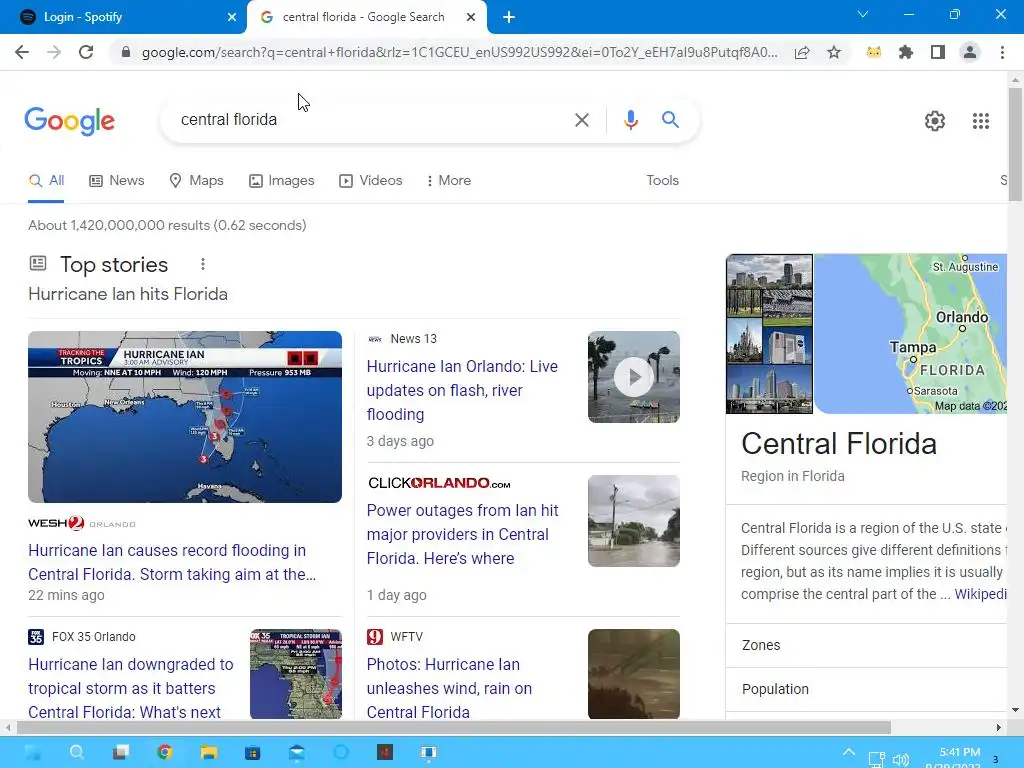The image size is (1024, 768).
Task: Open the Google apps grid
Action: click(x=981, y=121)
